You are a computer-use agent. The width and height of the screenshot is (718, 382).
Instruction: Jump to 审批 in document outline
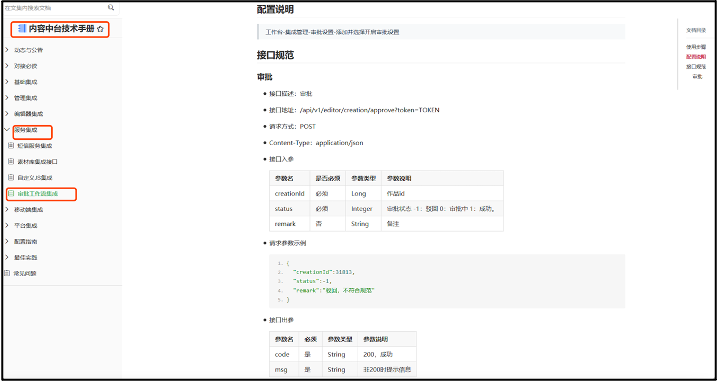[697, 76]
